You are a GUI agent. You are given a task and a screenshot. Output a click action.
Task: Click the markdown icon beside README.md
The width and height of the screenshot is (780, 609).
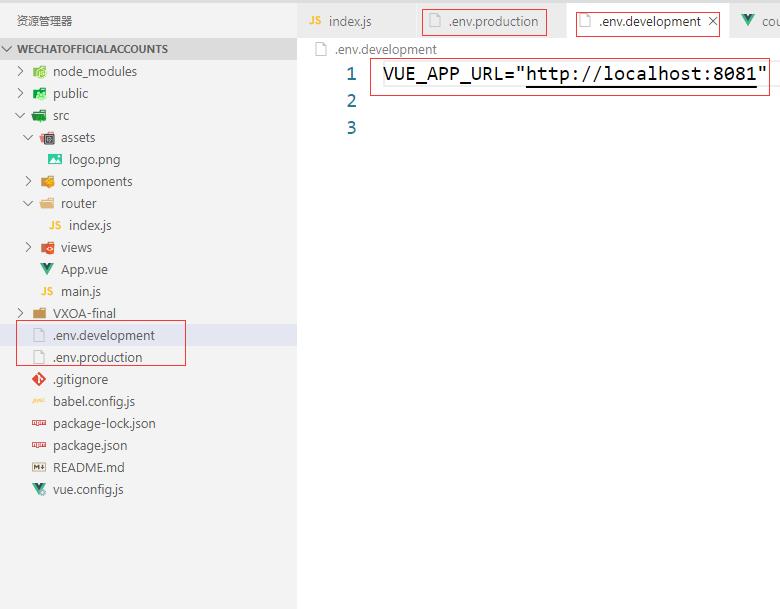[x=40, y=468]
